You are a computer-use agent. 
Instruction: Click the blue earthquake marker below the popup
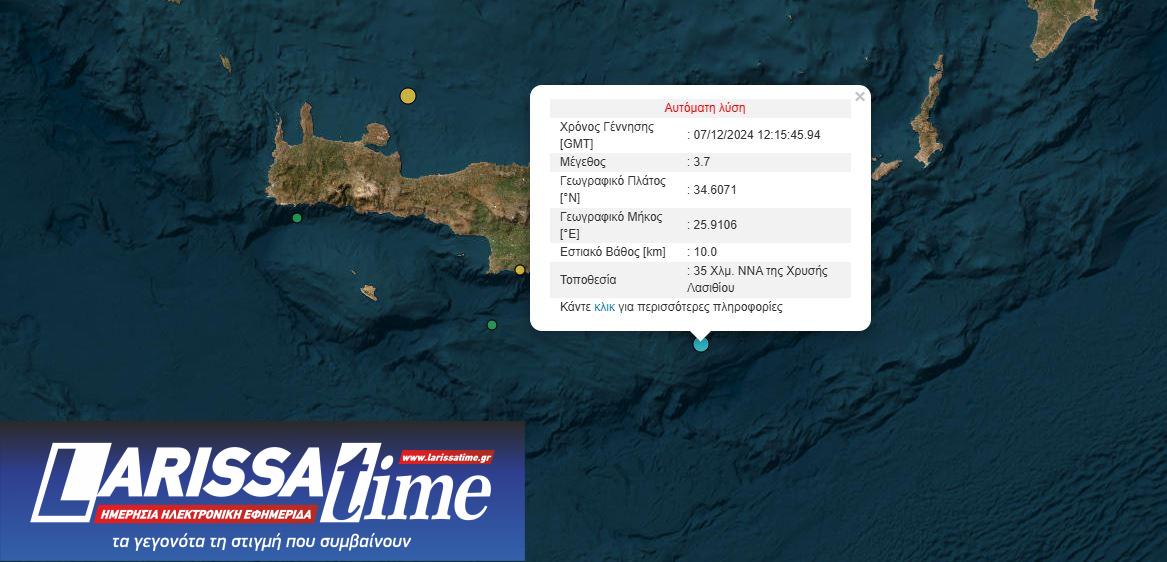click(701, 344)
